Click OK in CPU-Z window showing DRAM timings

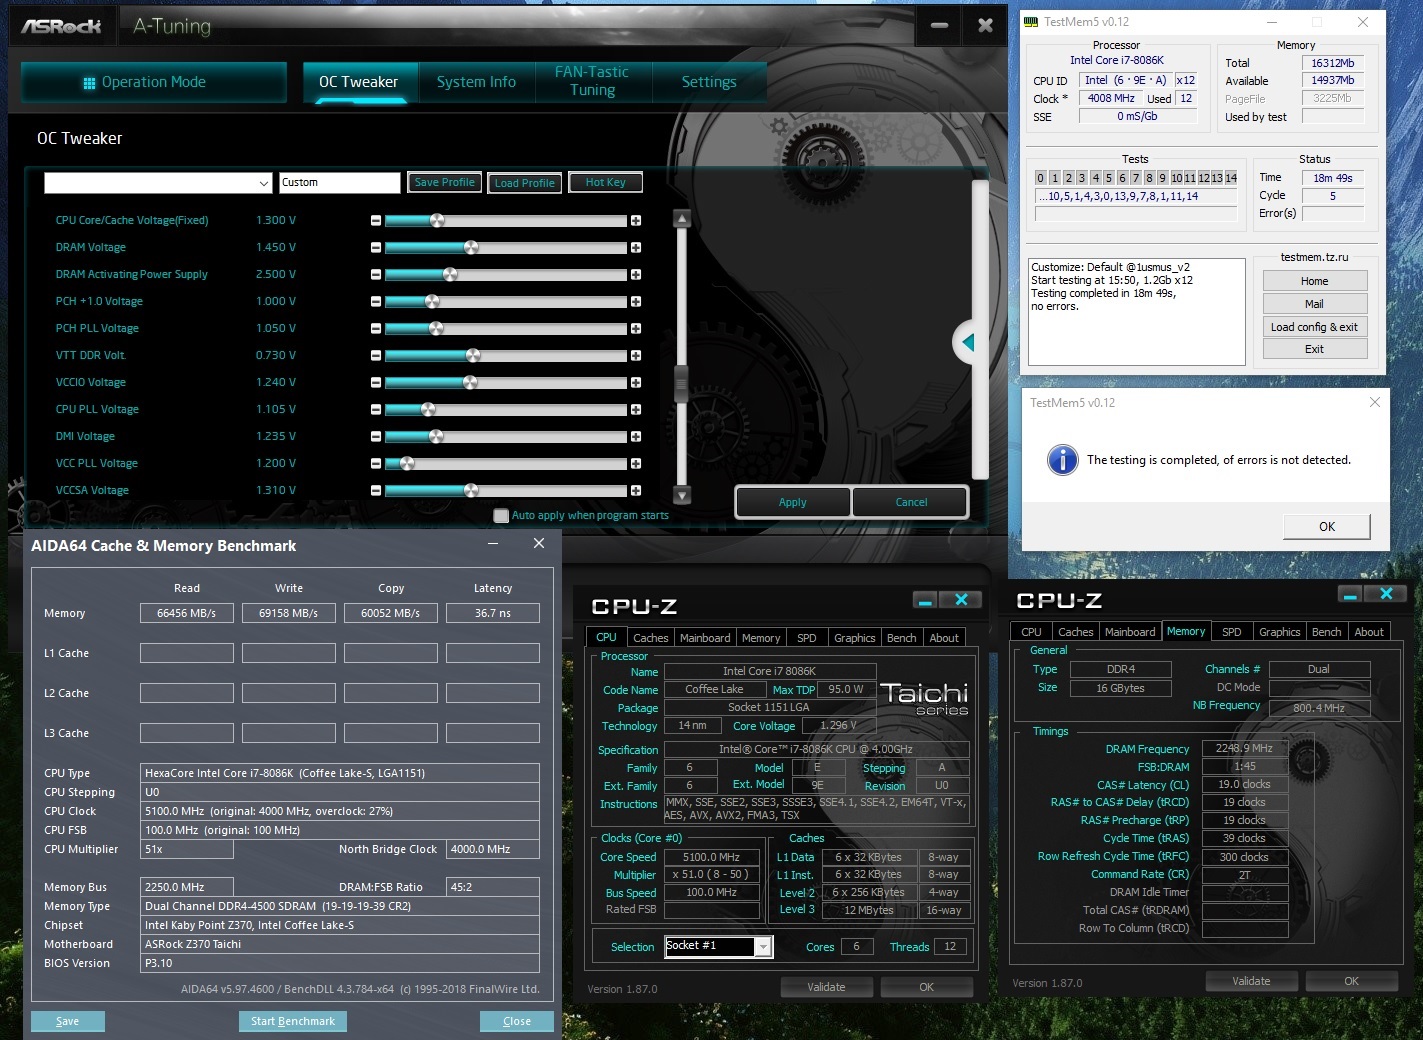pos(1351,981)
